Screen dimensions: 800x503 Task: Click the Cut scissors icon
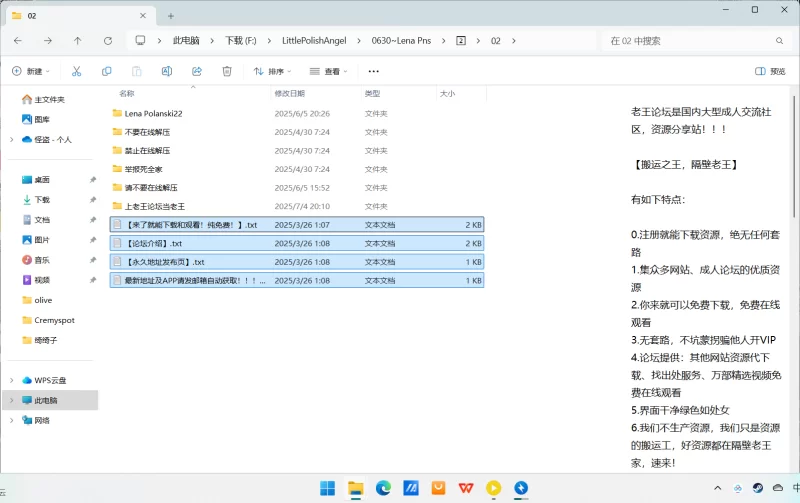[77, 71]
